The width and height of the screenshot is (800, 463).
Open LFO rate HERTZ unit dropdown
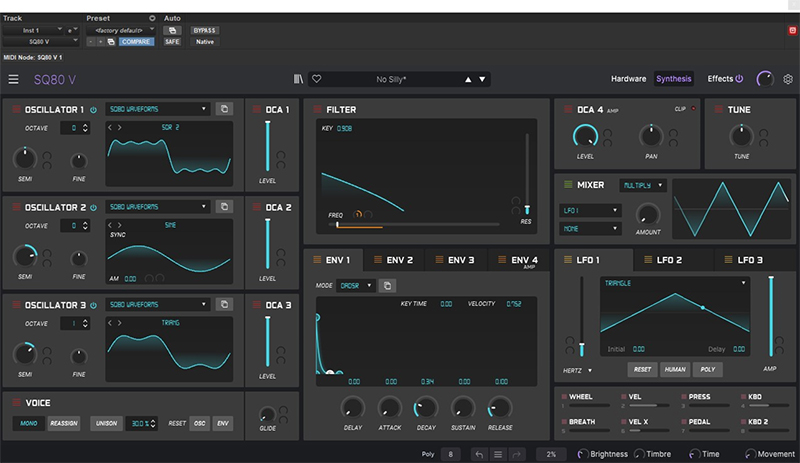[x=577, y=371]
